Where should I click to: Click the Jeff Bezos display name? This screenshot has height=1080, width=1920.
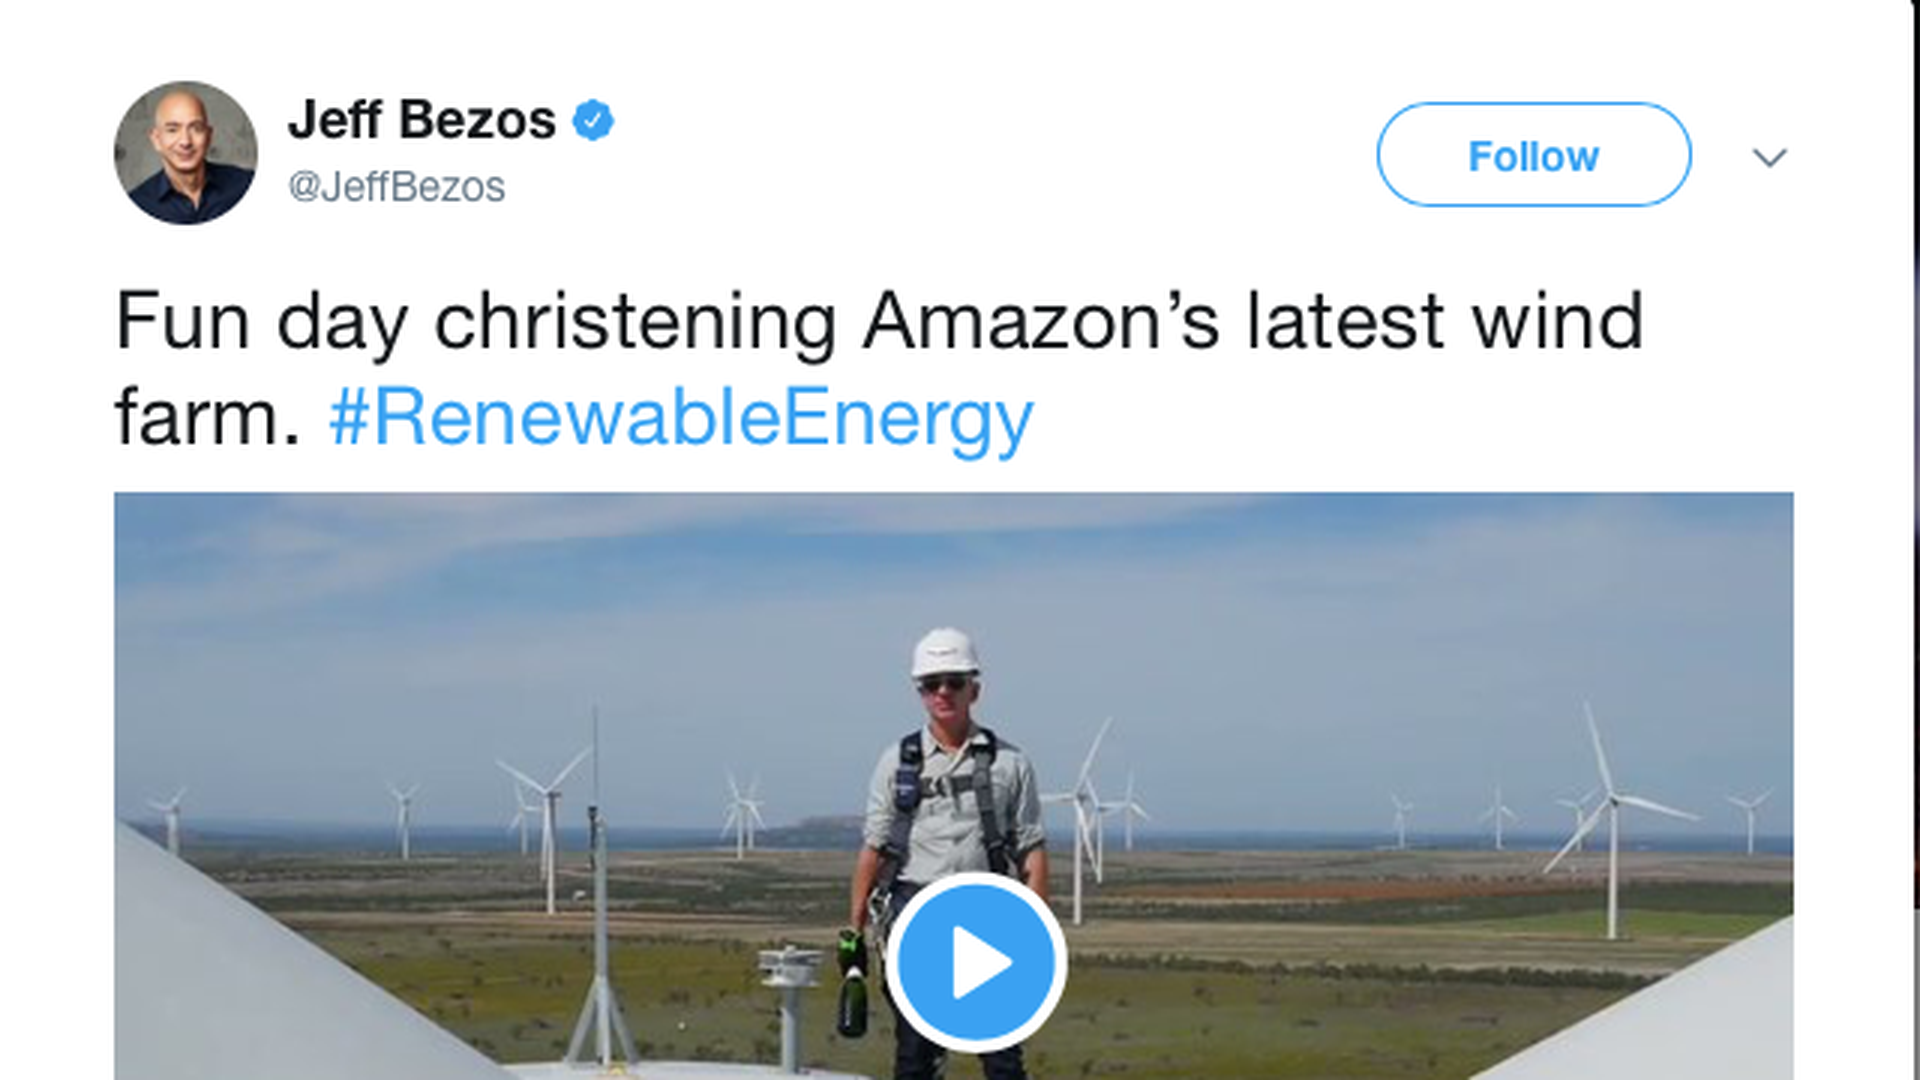pos(421,120)
